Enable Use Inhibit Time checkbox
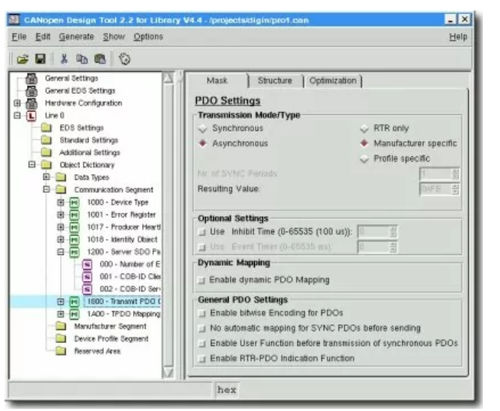Image resolution: width=500 pixels, height=411 pixels. point(202,232)
